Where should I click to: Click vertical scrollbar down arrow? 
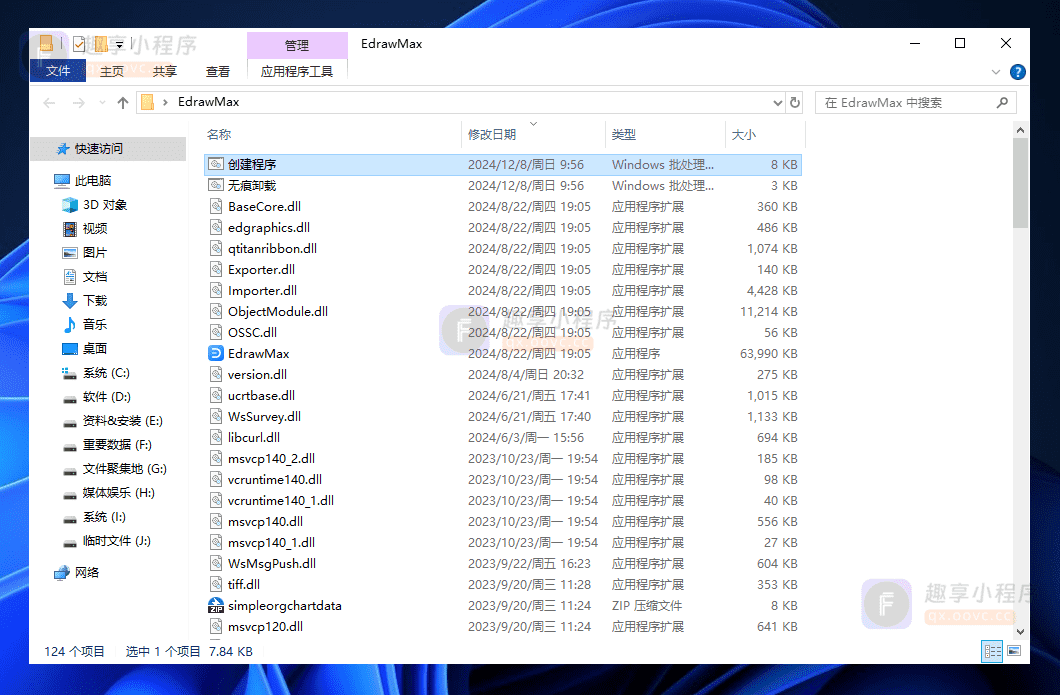pyautogui.click(x=1020, y=631)
